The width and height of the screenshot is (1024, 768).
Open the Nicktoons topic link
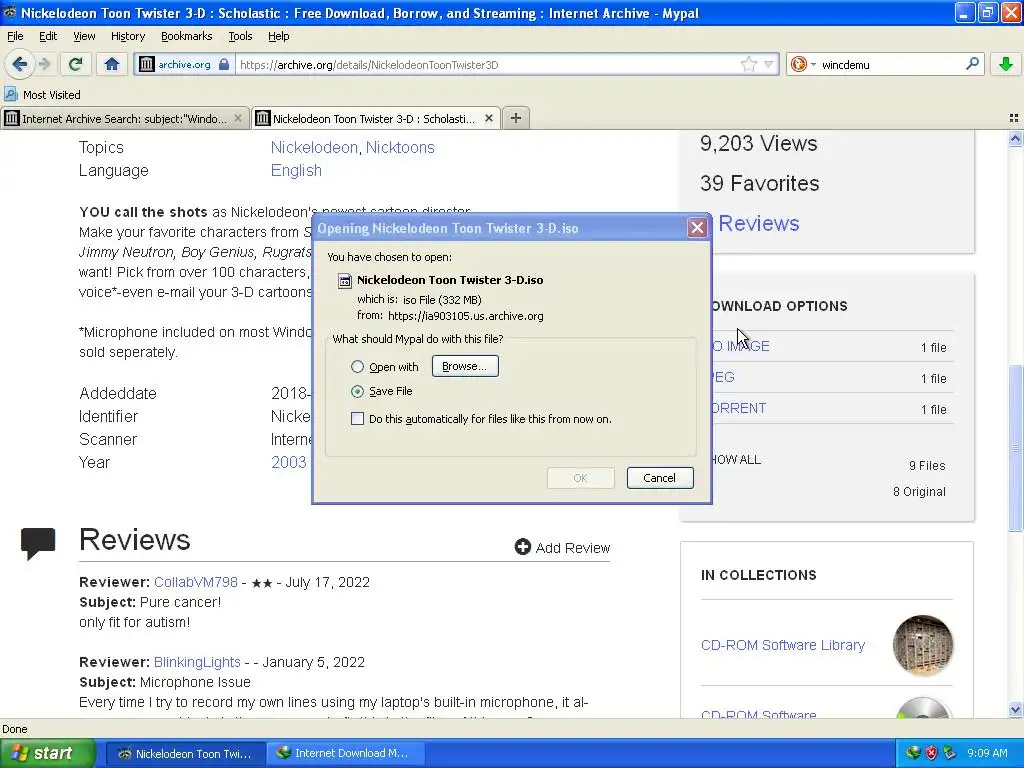click(400, 148)
